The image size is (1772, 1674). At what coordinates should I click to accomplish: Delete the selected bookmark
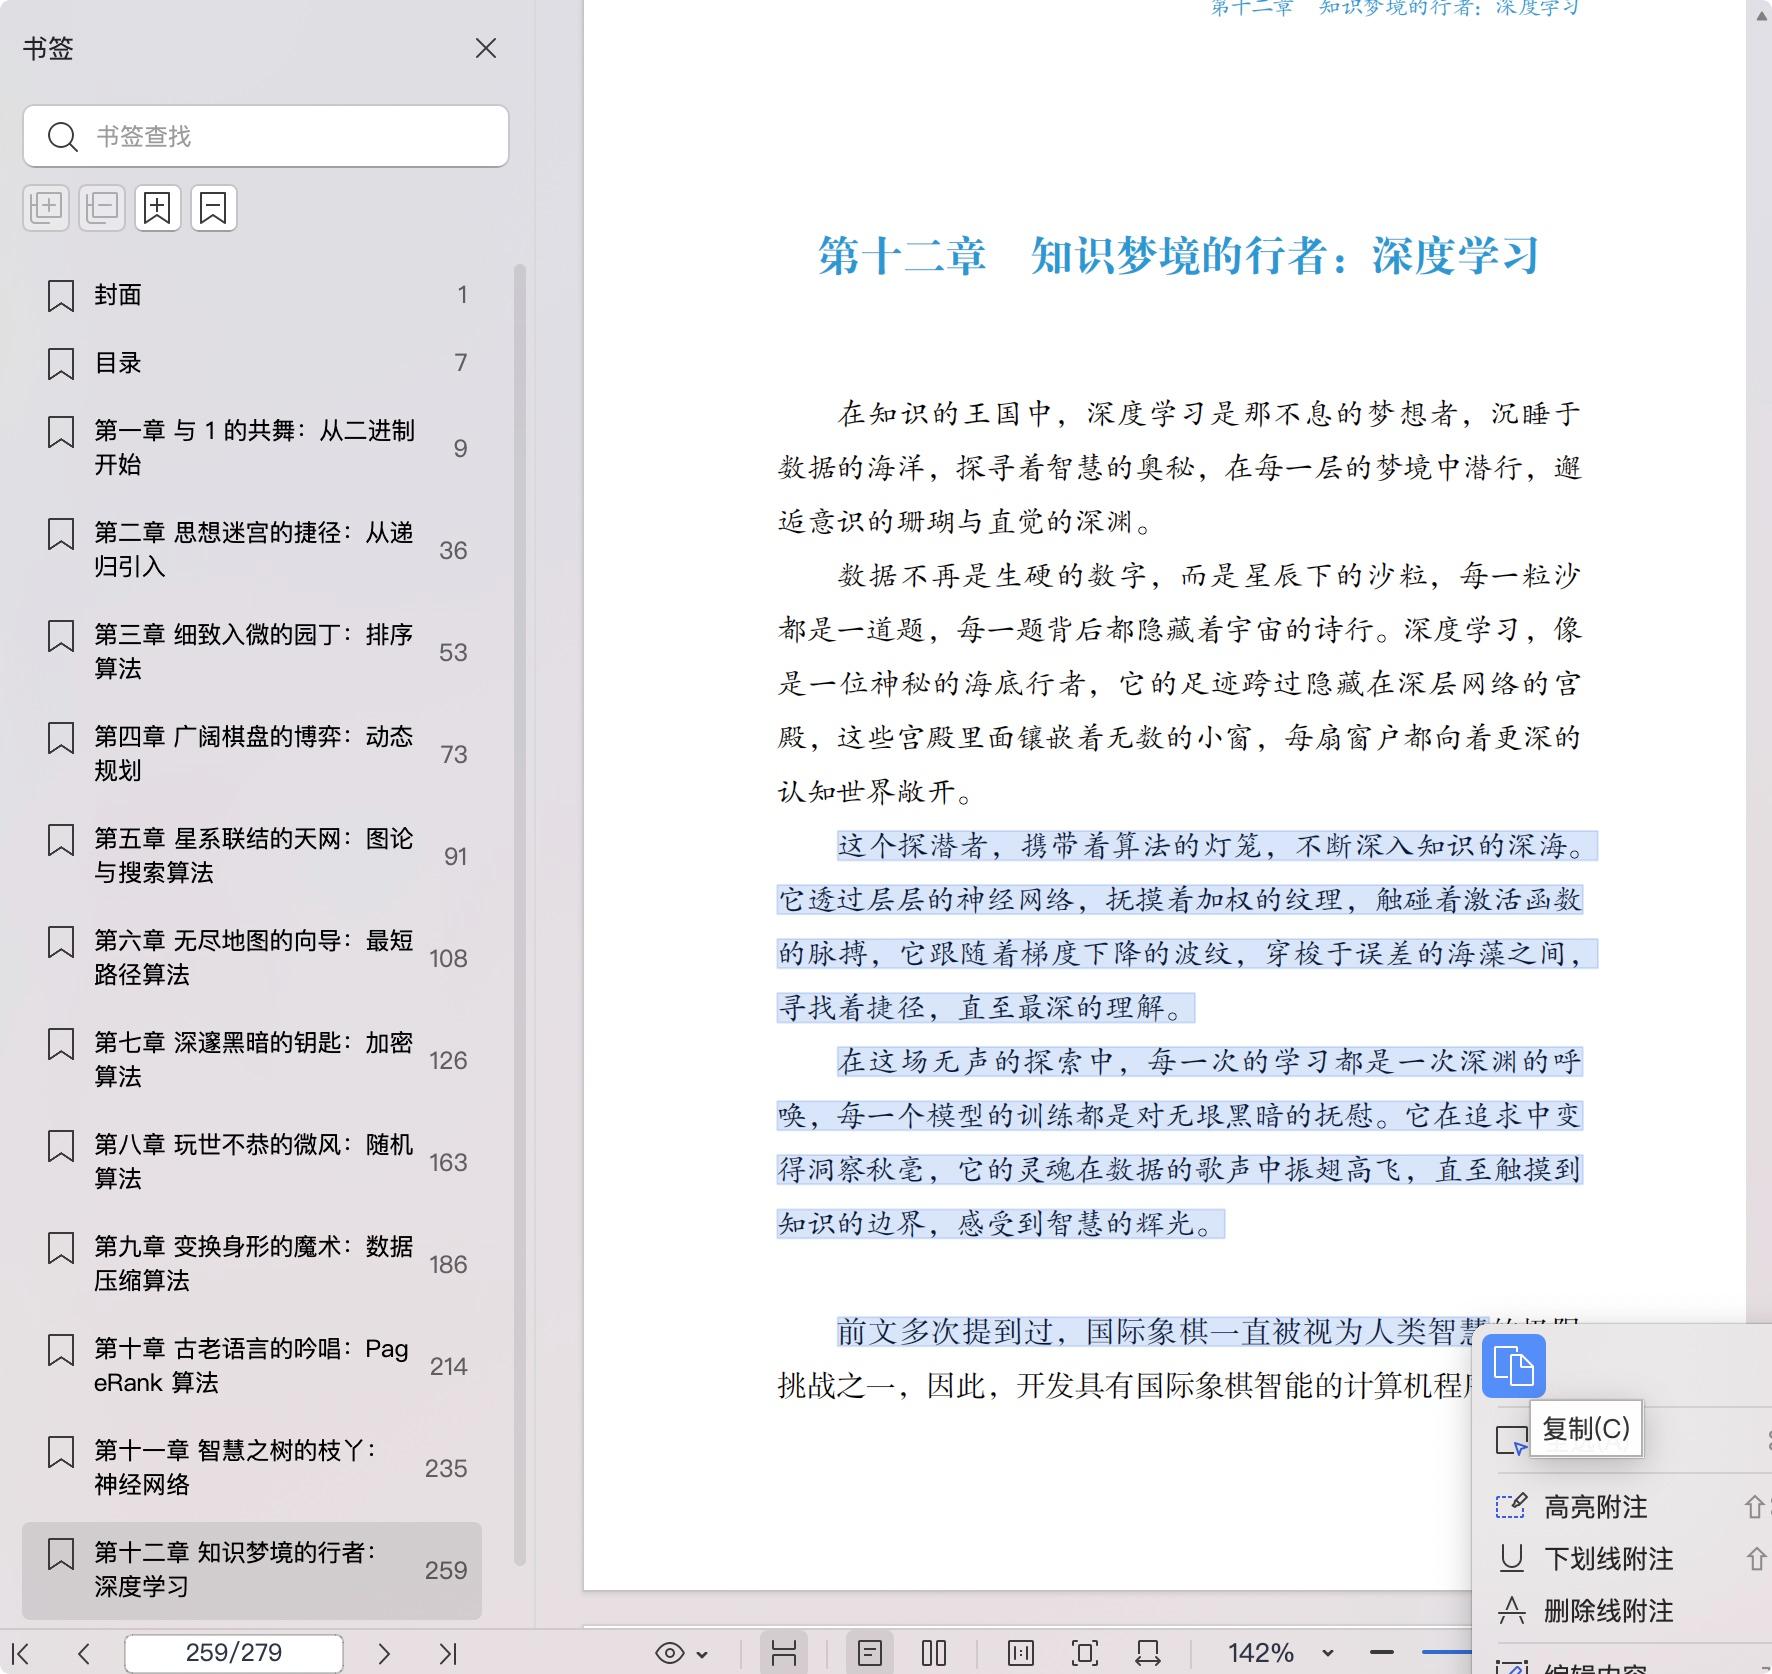coord(213,208)
